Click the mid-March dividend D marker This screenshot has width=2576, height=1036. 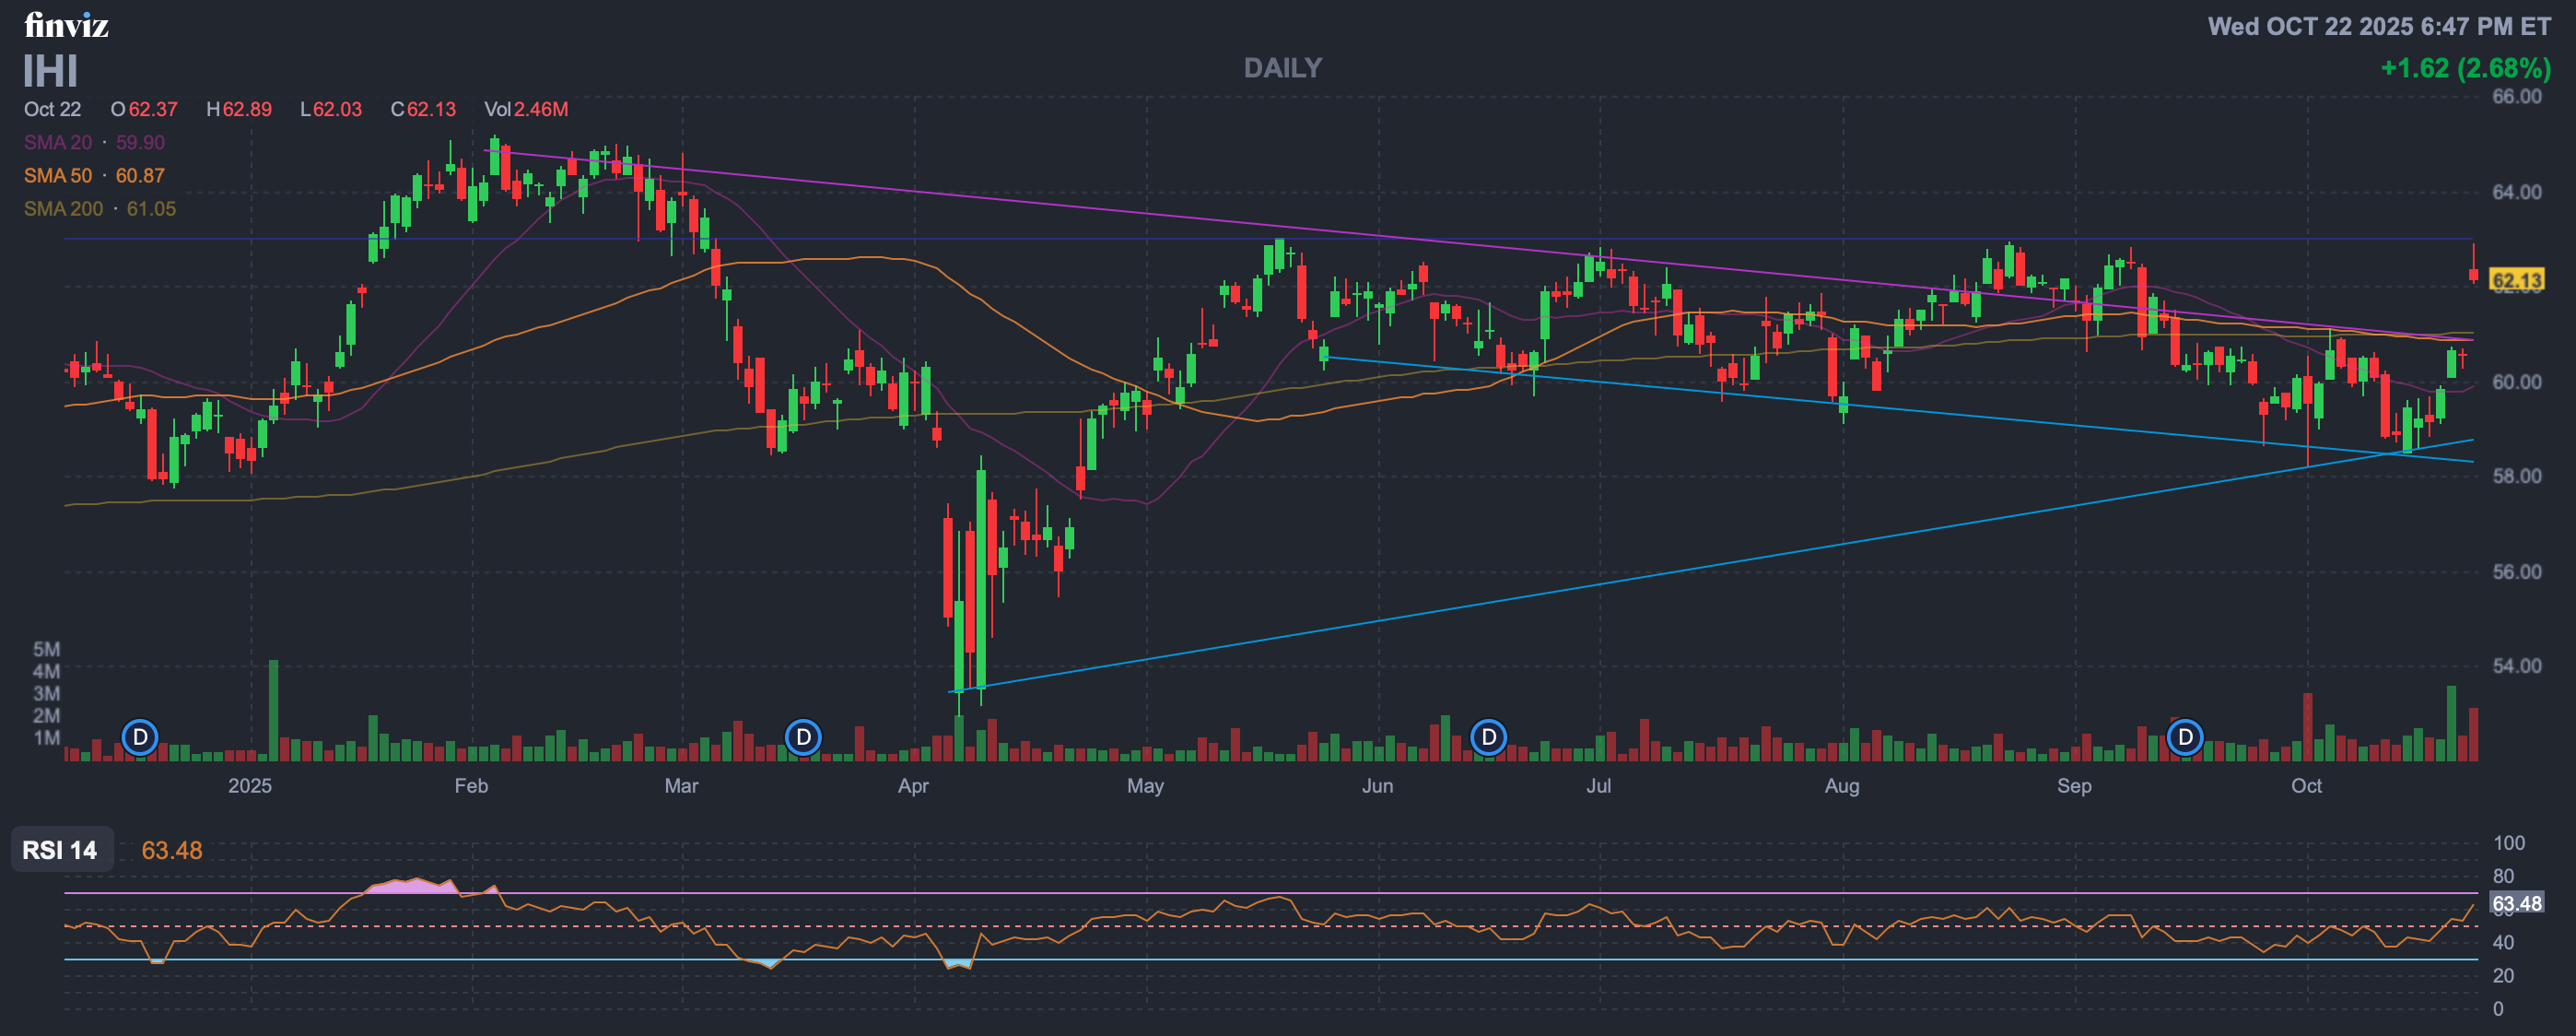(803, 738)
